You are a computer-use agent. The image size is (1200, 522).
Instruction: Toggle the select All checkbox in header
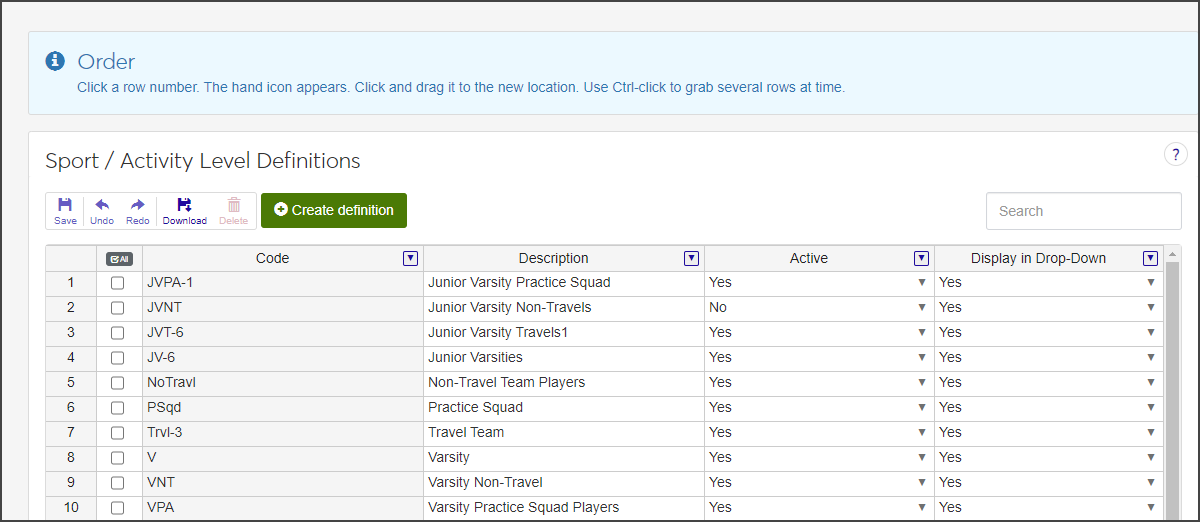118,258
